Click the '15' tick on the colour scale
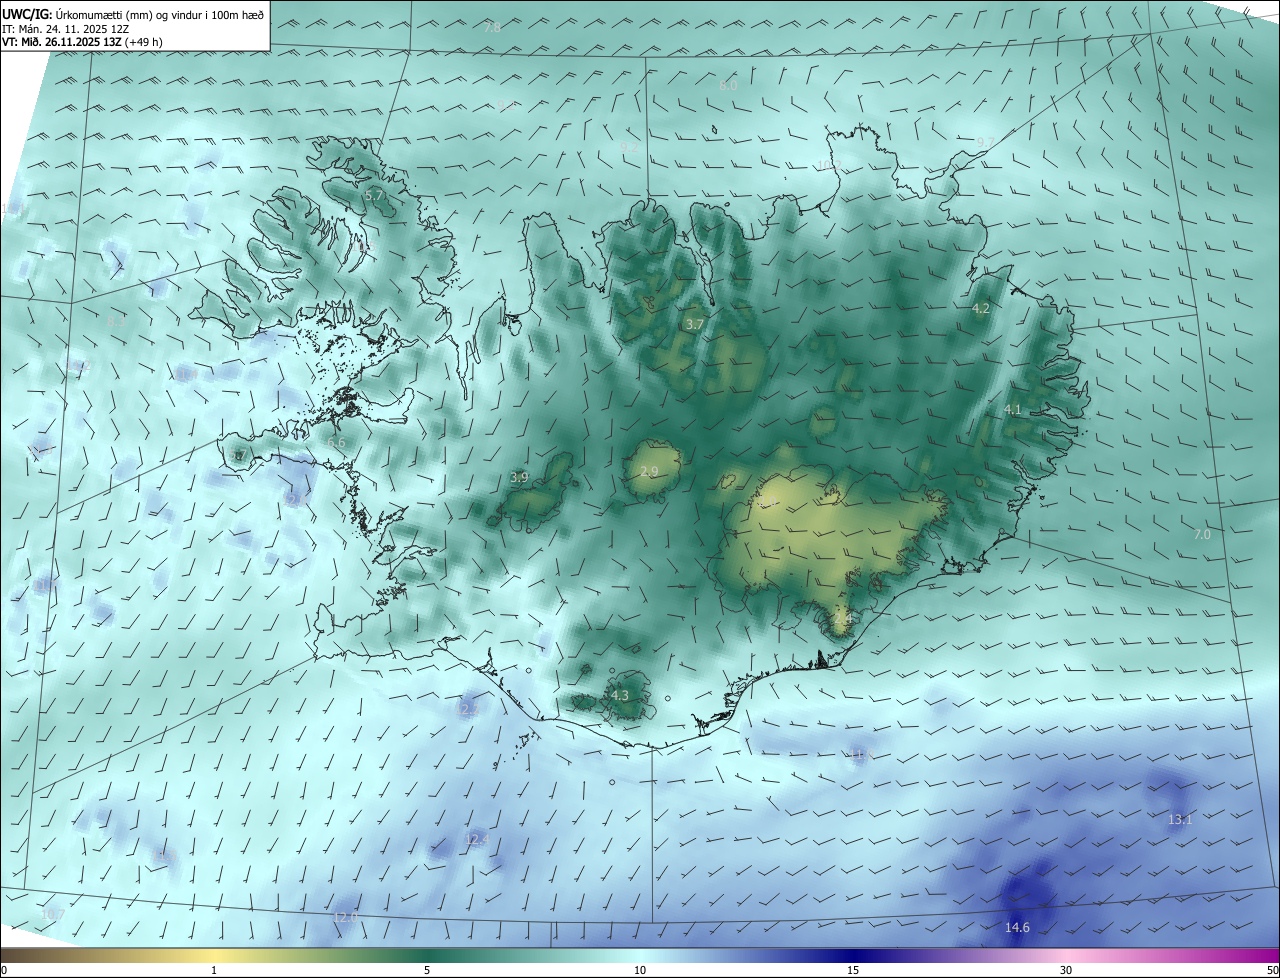 point(853,971)
